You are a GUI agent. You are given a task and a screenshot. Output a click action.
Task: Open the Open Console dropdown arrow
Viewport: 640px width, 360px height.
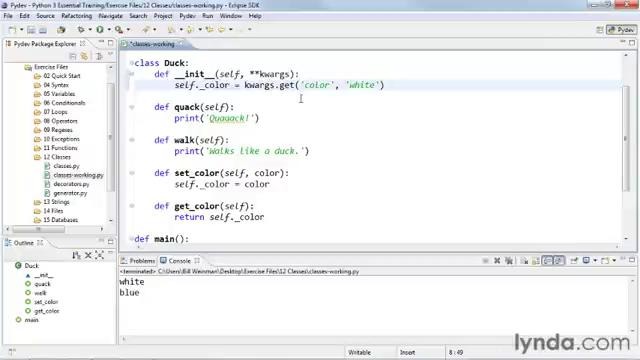click(x=614, y=260)
